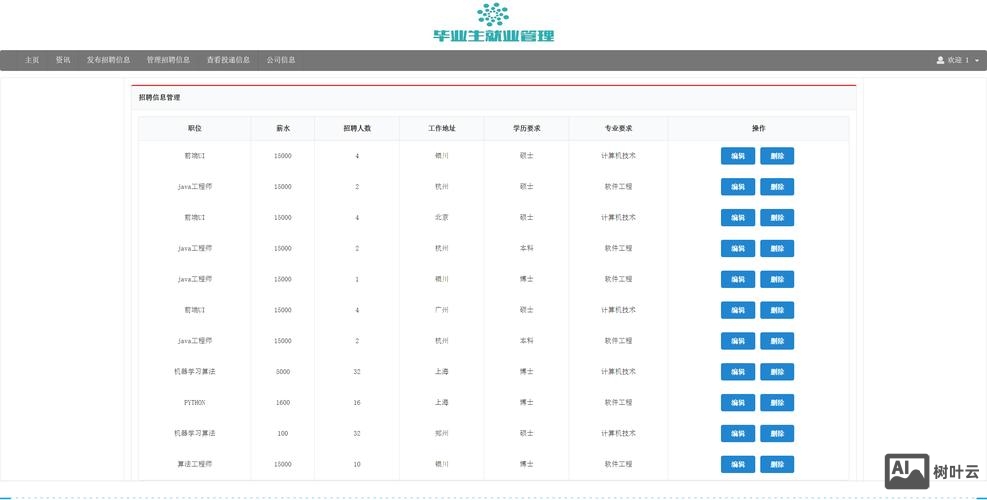Click 硕士 in the 北京 row

[526, 217]
